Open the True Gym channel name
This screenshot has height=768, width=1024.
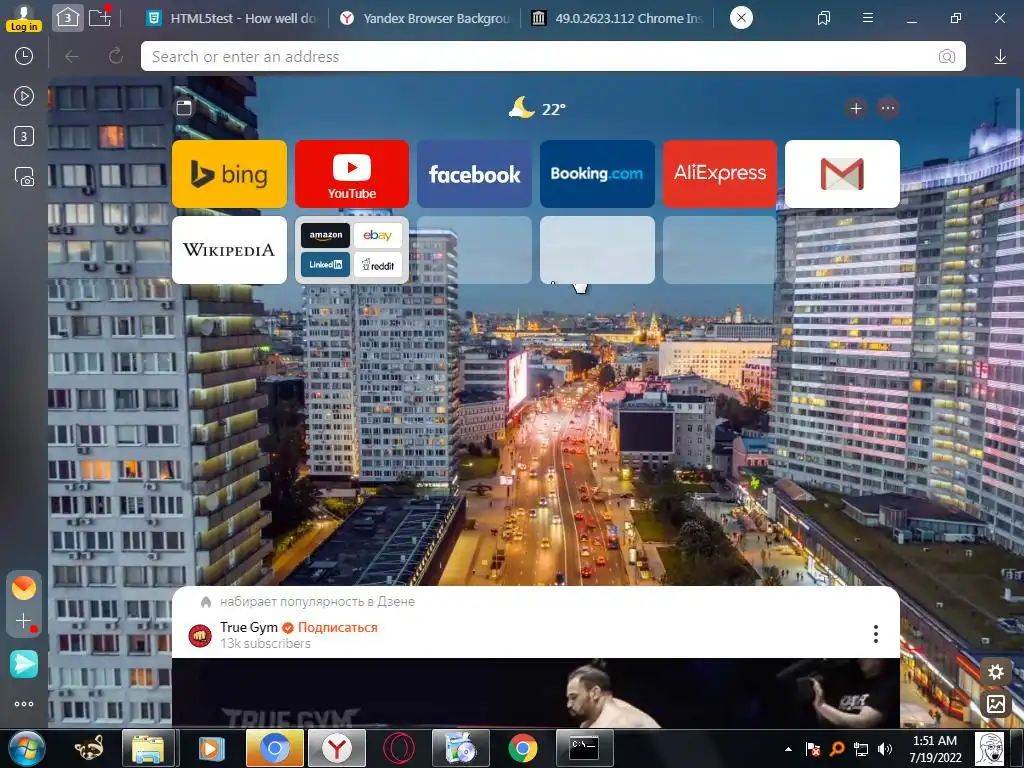[249, 628]
